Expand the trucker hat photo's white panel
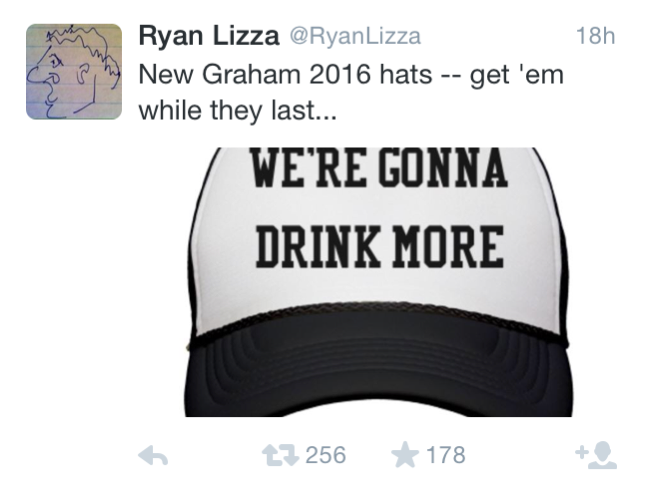The width and height of the screenshot is (659, 494). point(378,235)
